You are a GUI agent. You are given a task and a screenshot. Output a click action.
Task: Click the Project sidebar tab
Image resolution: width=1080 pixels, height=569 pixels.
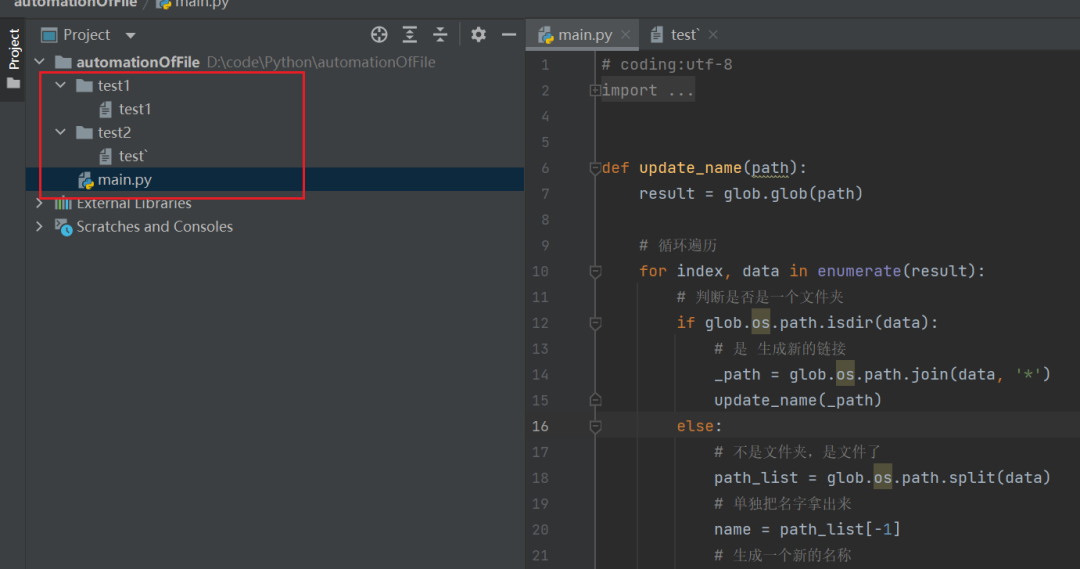13,48
